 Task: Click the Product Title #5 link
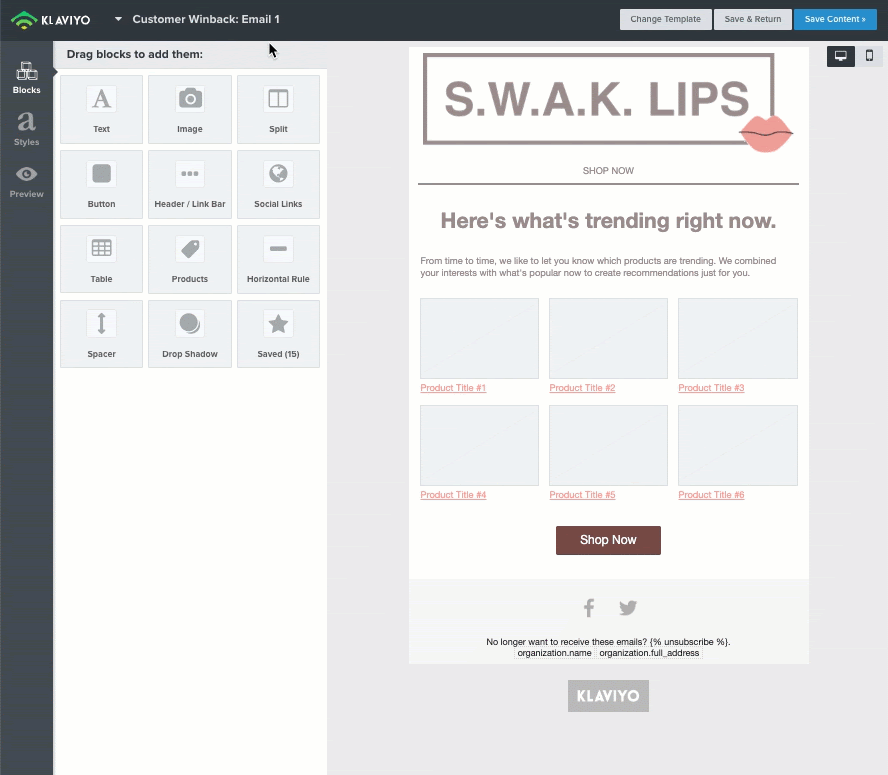(582, 495)
